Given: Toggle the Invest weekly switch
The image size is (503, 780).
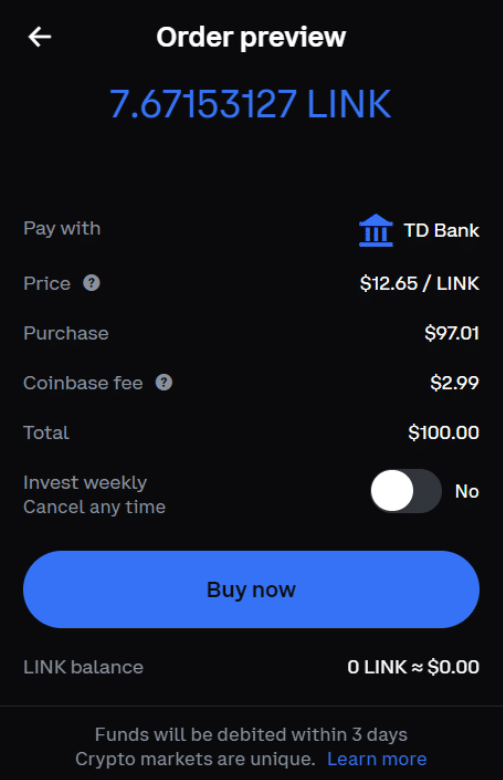Looking at the screenshot, I should tap(406, 491).
